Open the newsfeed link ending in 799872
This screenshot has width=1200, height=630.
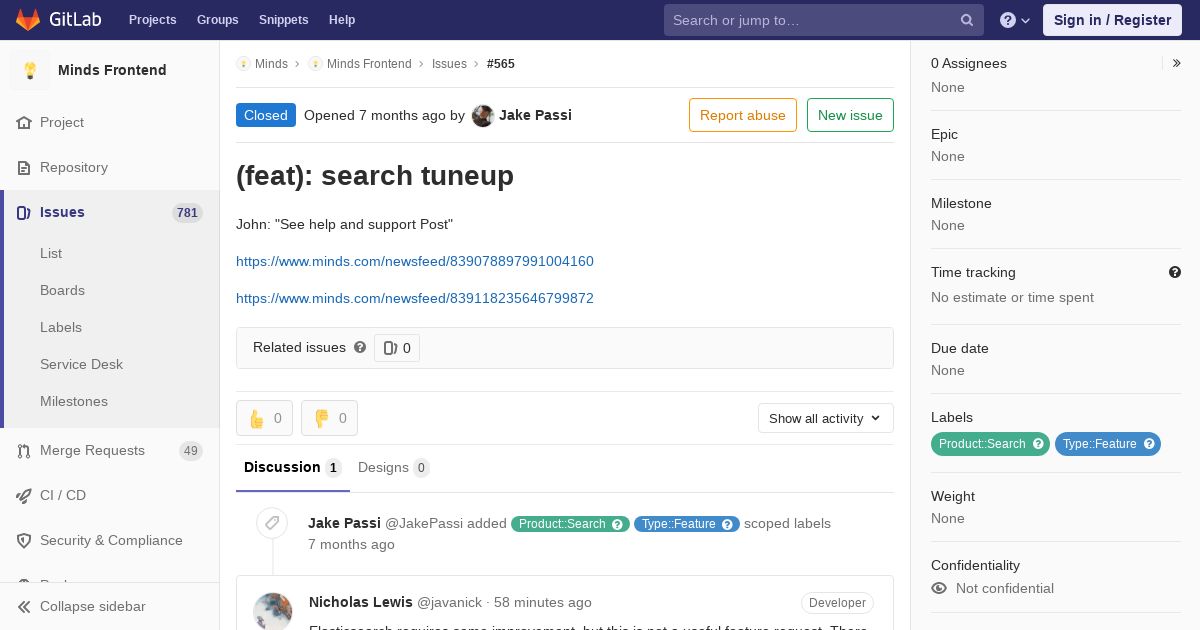point(415,298)
